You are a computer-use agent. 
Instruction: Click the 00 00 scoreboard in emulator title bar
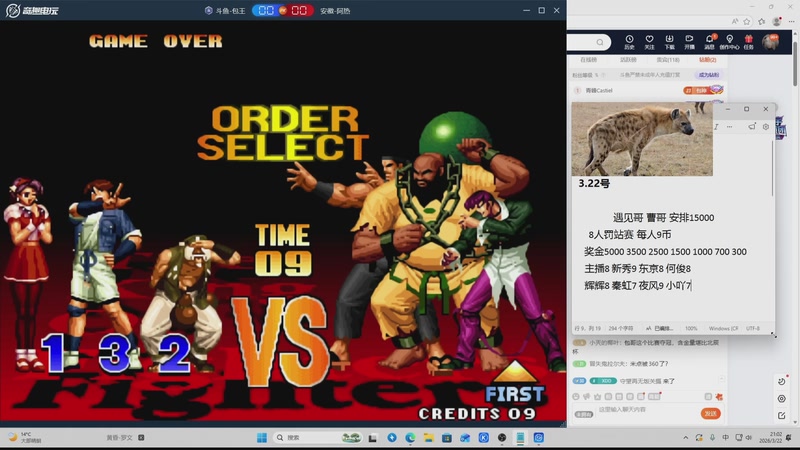click(282, 10)
